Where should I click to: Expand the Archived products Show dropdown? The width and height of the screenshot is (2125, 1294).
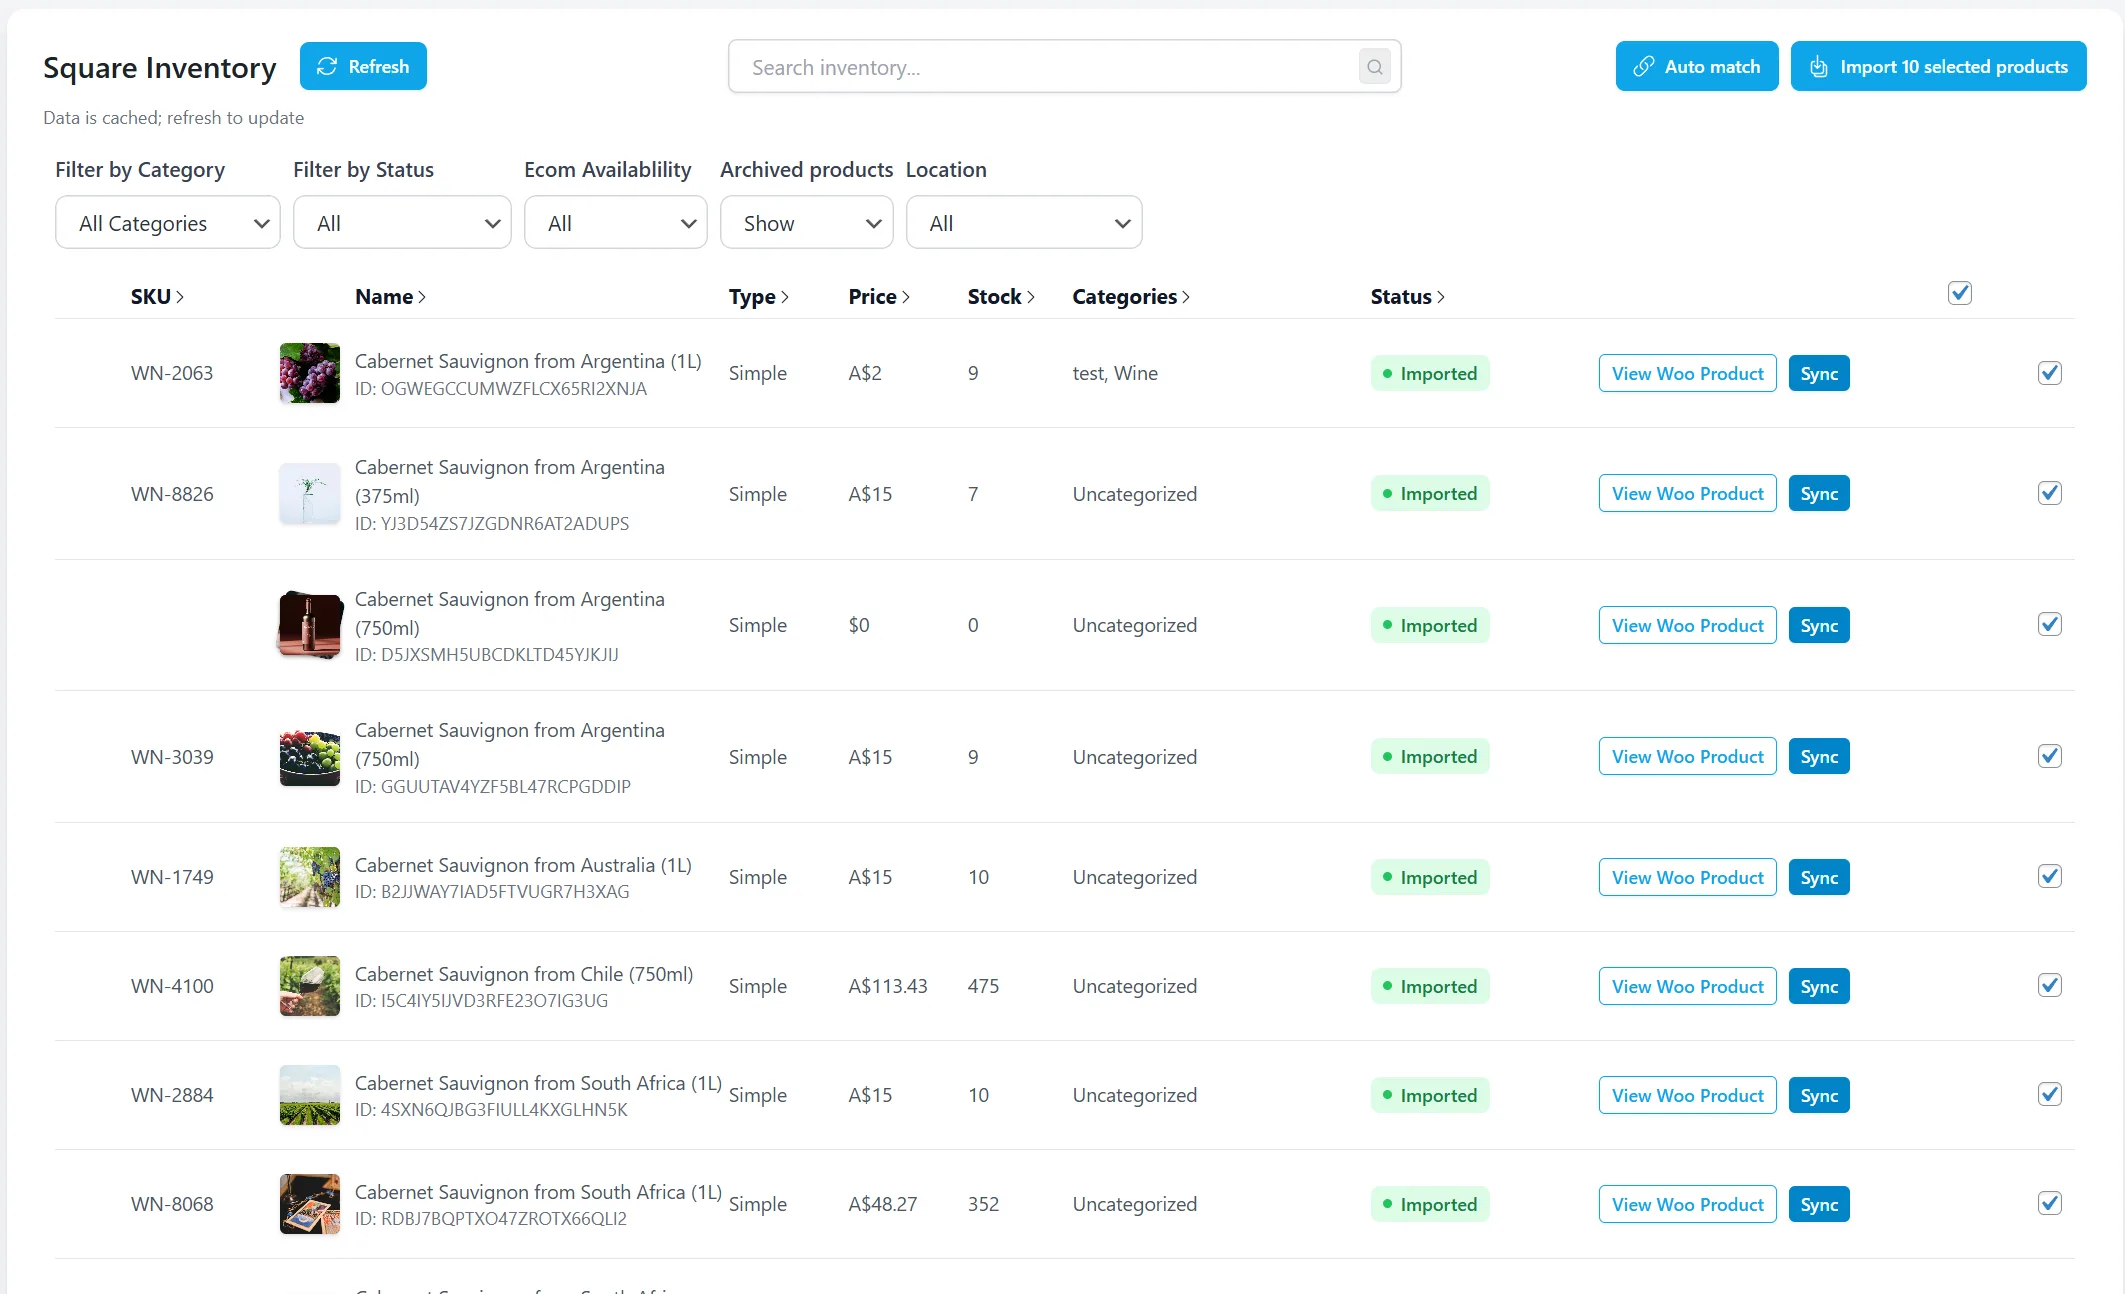[x=806, y=223]
